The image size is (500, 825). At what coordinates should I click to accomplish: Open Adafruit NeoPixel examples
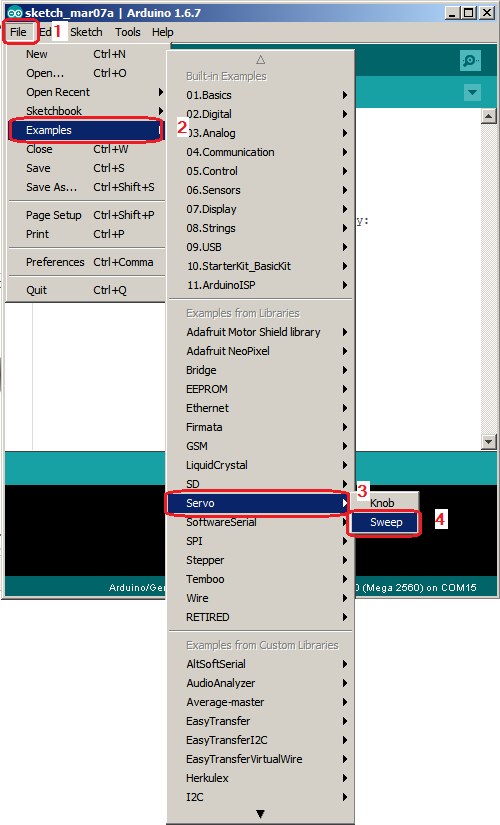(261, 351)
